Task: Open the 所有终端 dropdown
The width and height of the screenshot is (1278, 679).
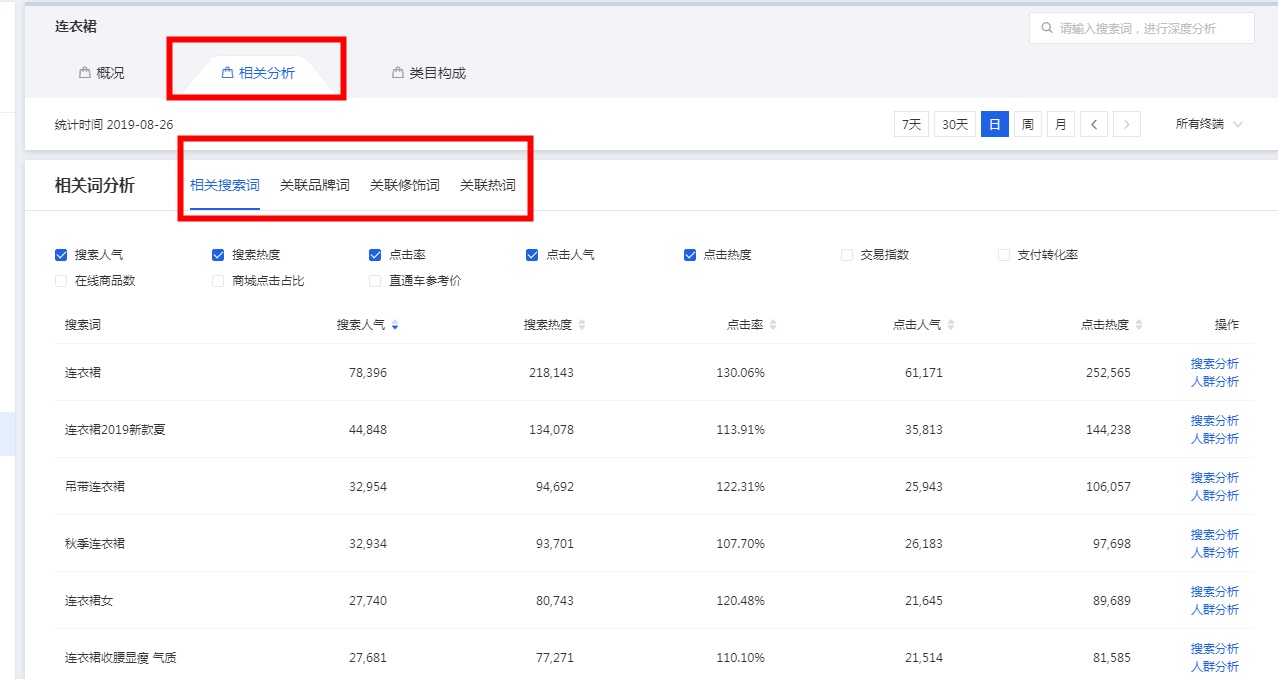Action: point(1209,125)
